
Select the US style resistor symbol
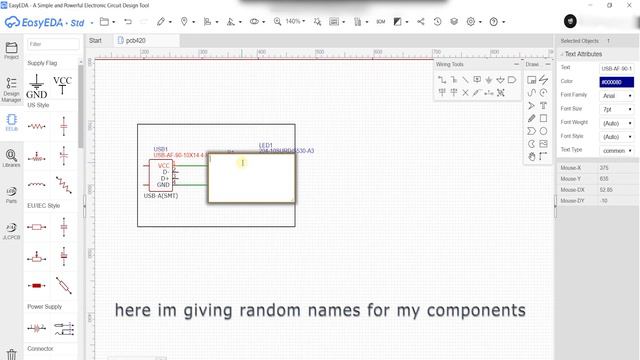coord(37,127)
